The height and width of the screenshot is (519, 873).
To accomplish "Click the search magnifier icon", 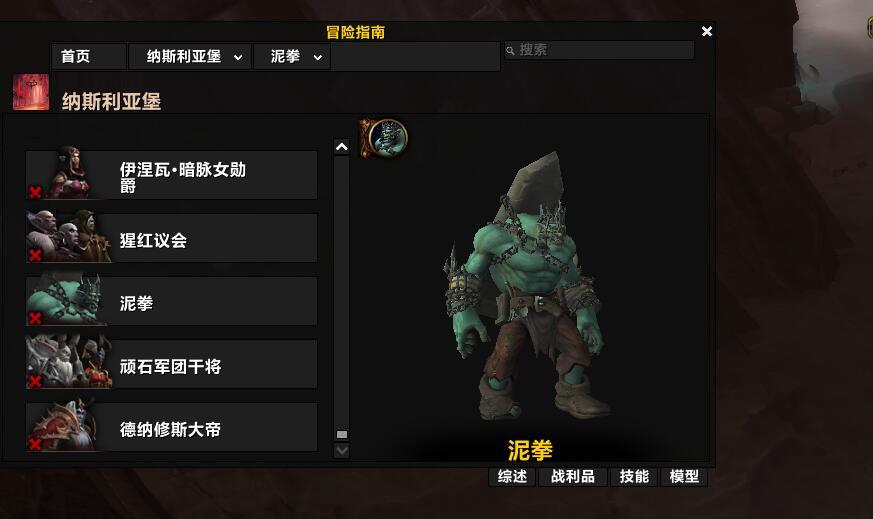I will [x=510, y=51].
